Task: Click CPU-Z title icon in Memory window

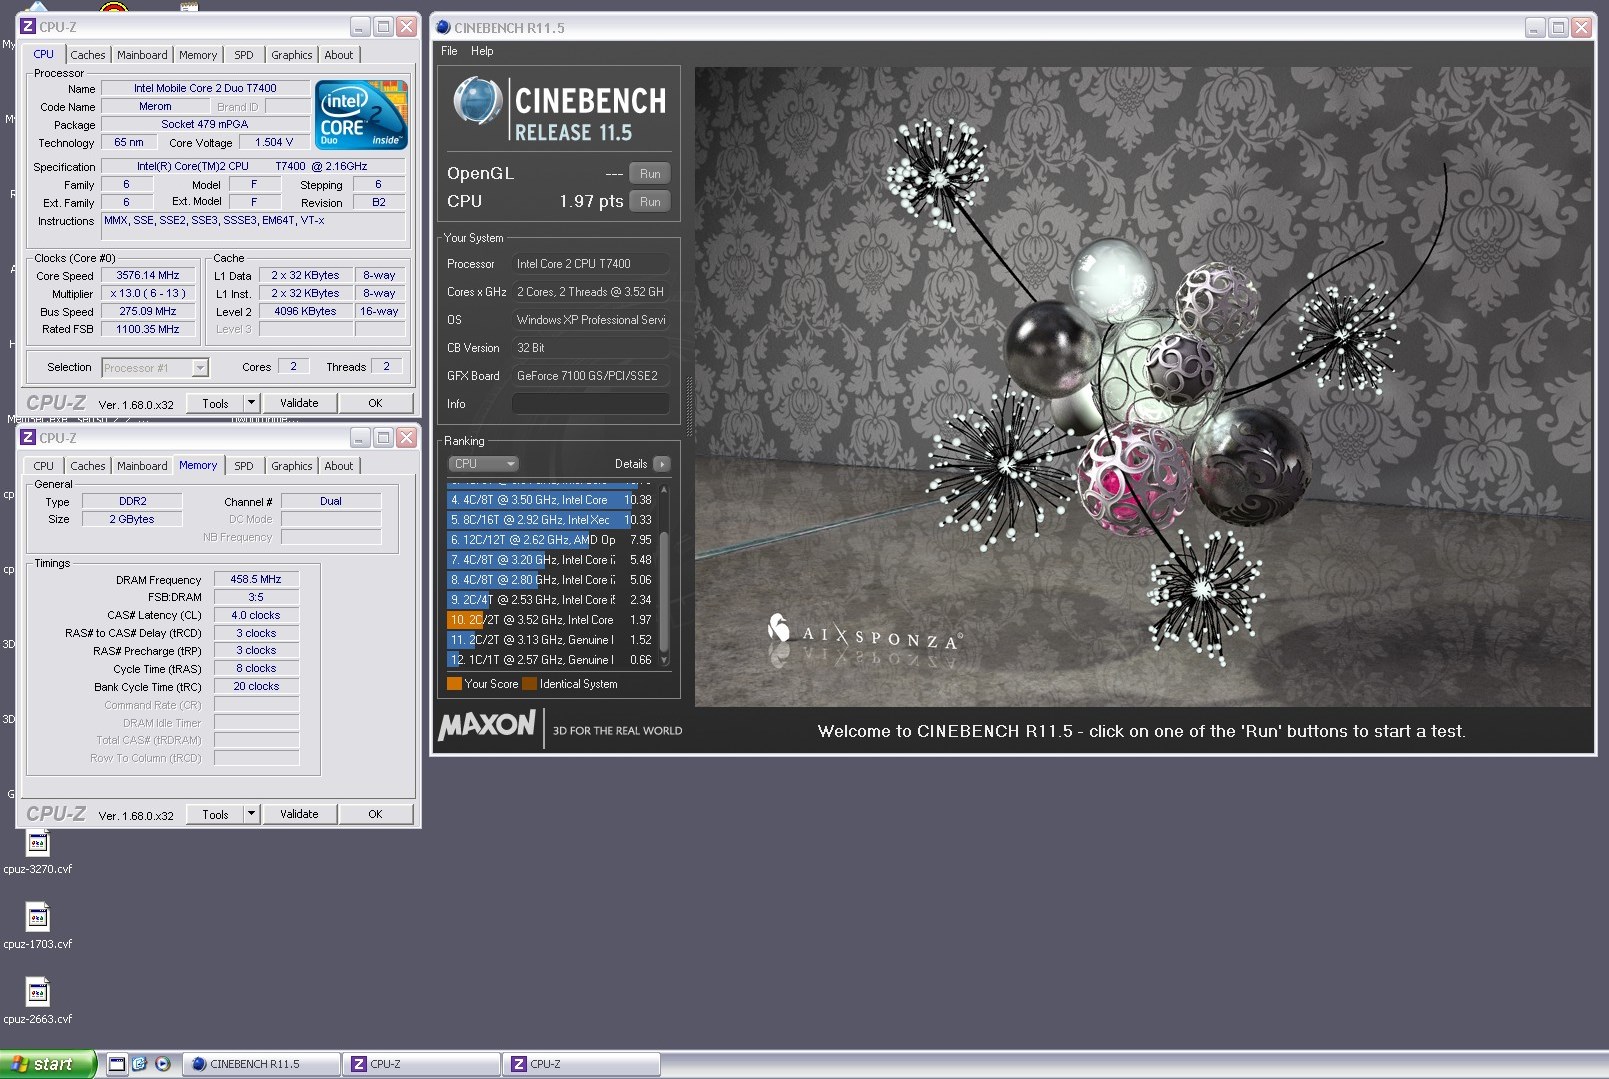Action: (x=28, y=438)
